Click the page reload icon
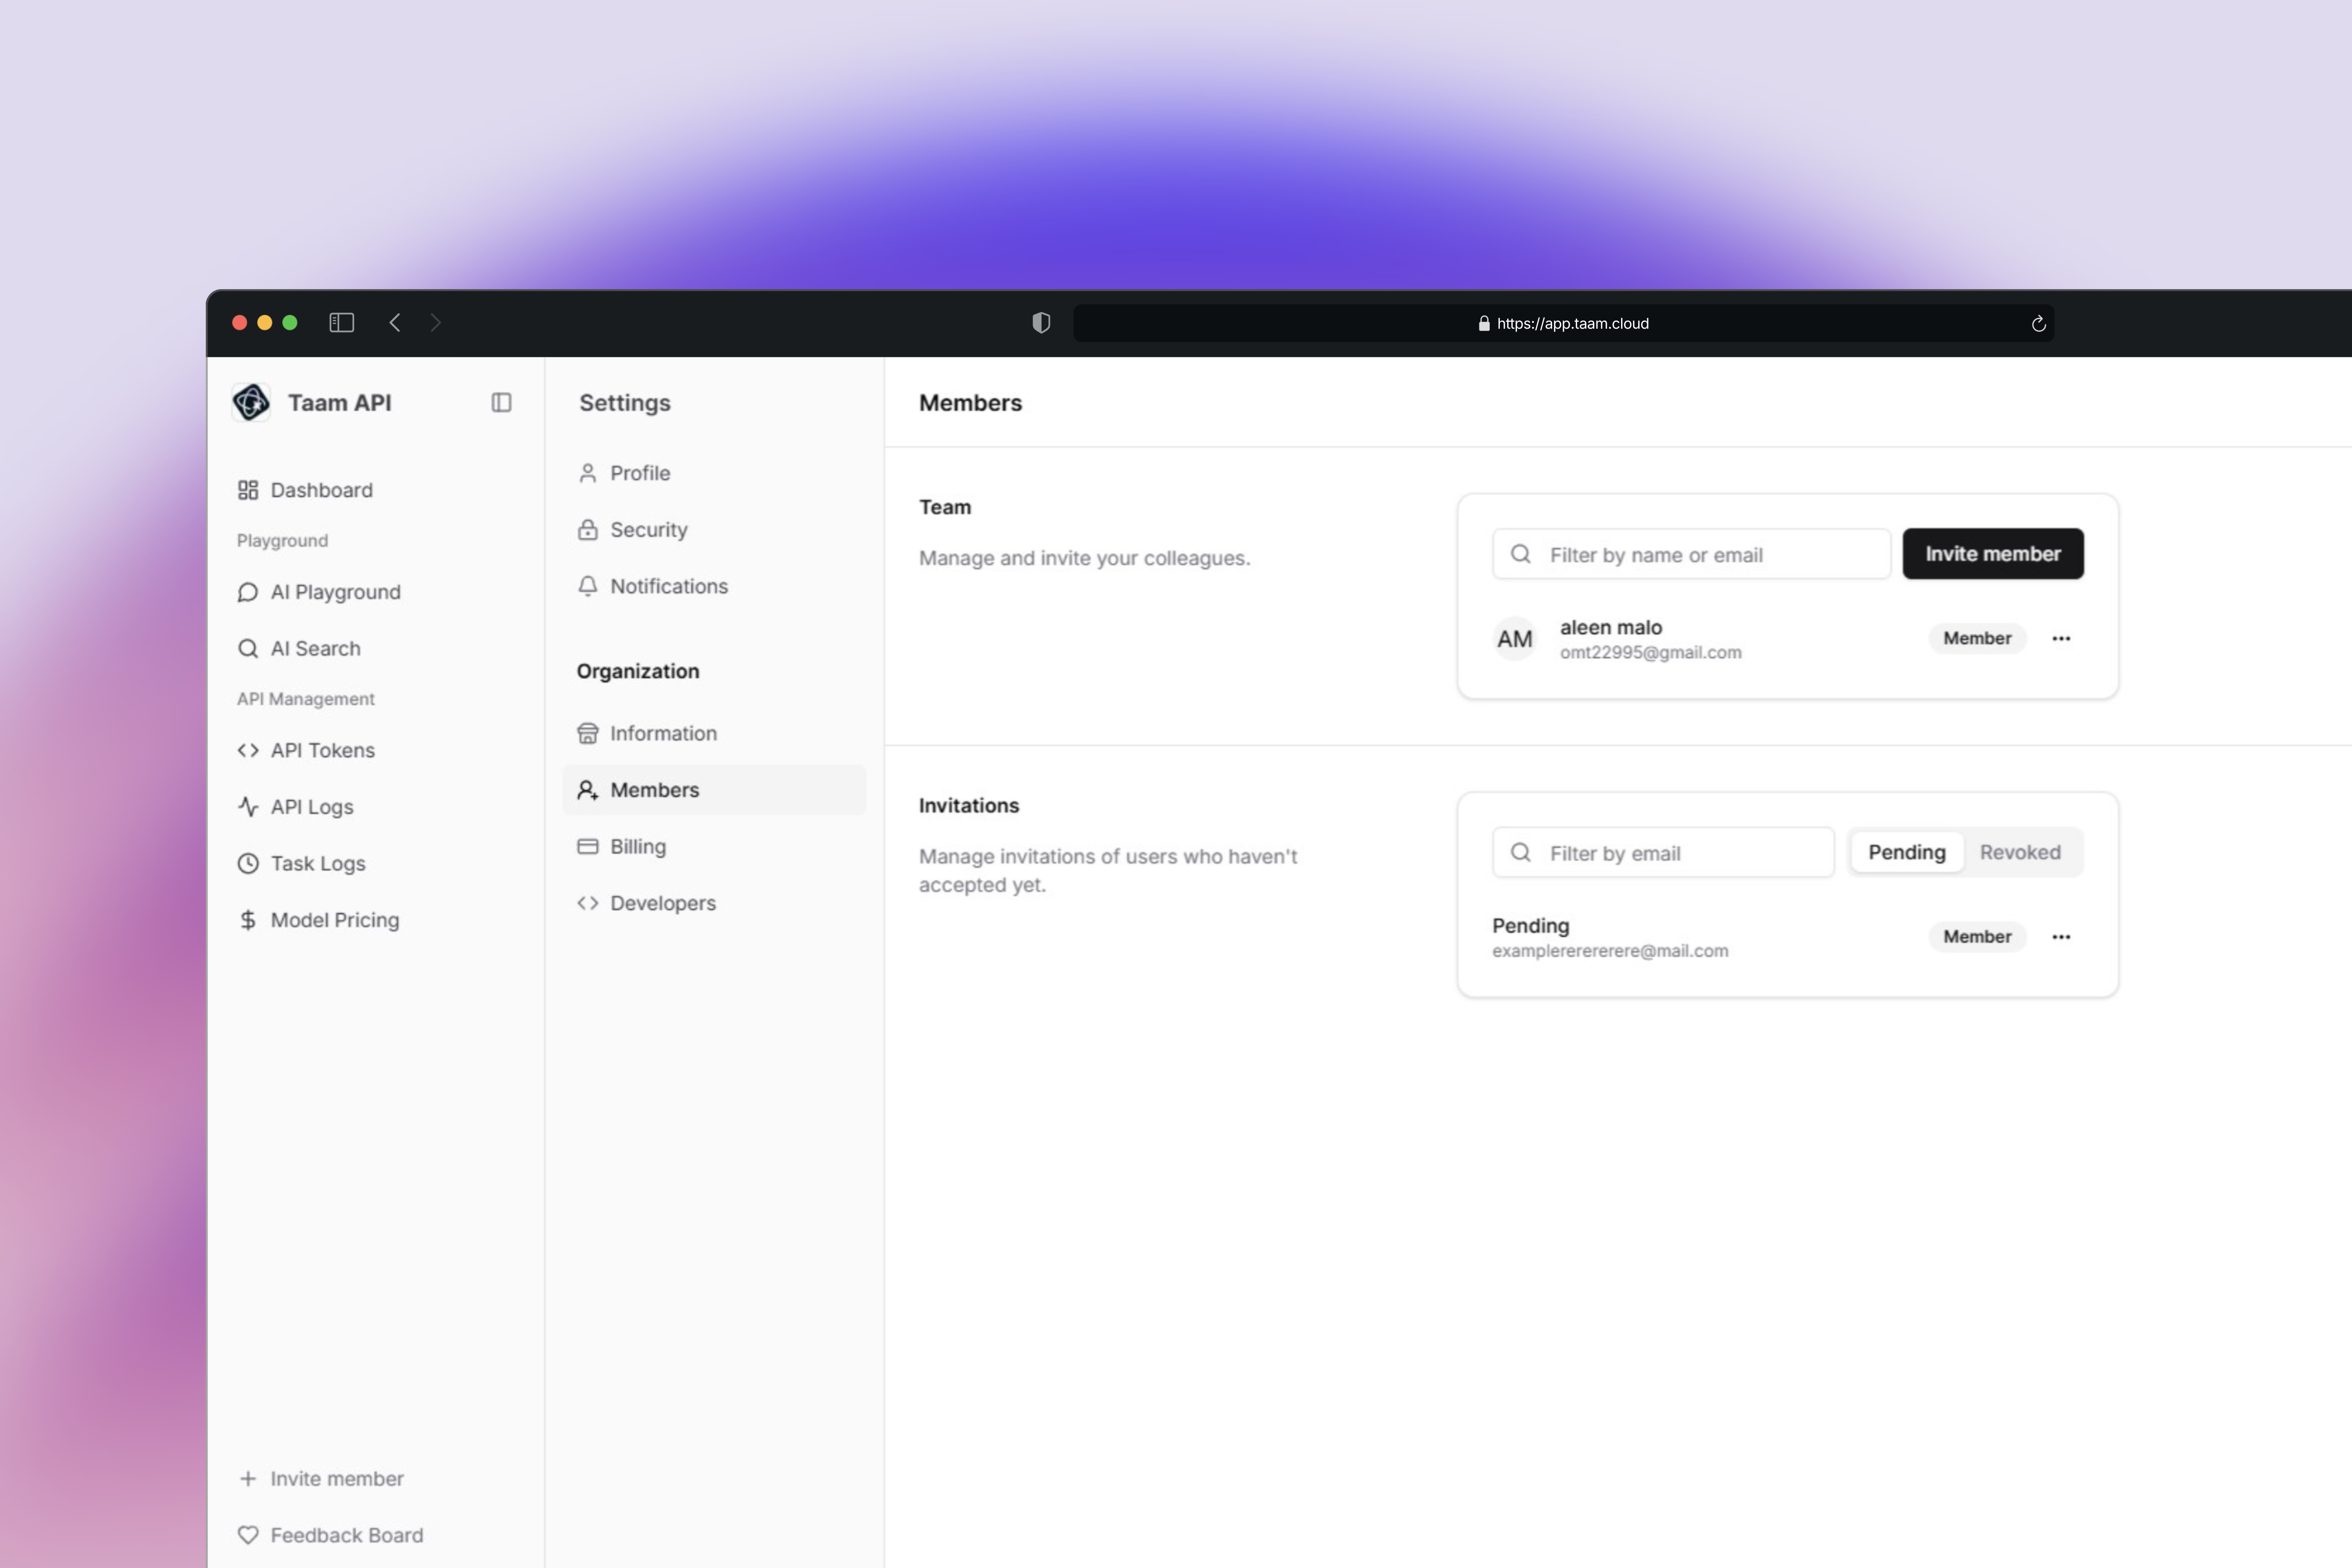The image size is (2352, 1568). pos(2038,324)
